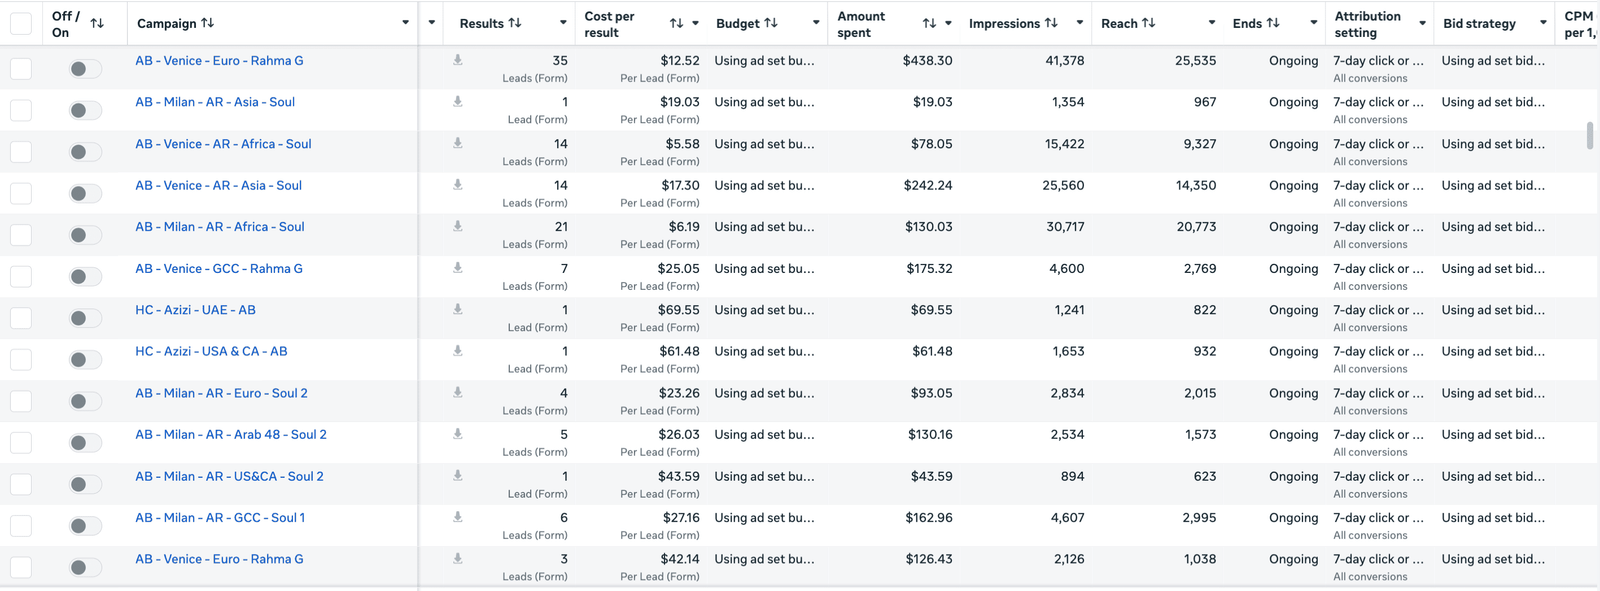Sort Impressions column with arrows icon
The width and height of the screenshot is (1600, 591).
click(x=1051, y=23)
